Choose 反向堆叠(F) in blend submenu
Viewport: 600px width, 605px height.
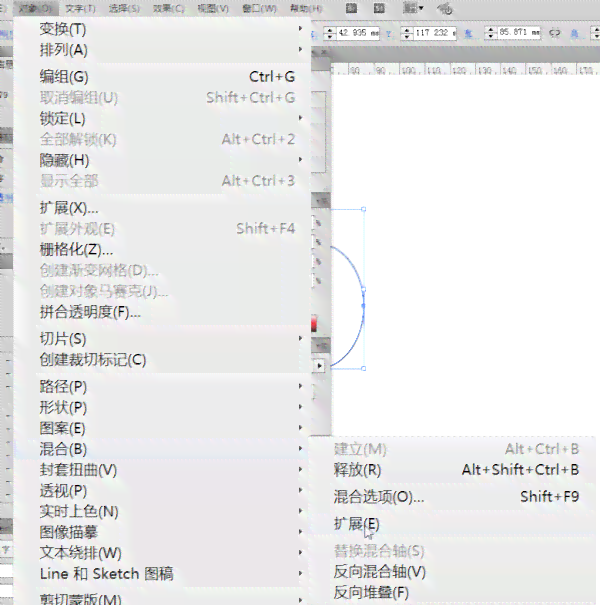coord(454,592)
